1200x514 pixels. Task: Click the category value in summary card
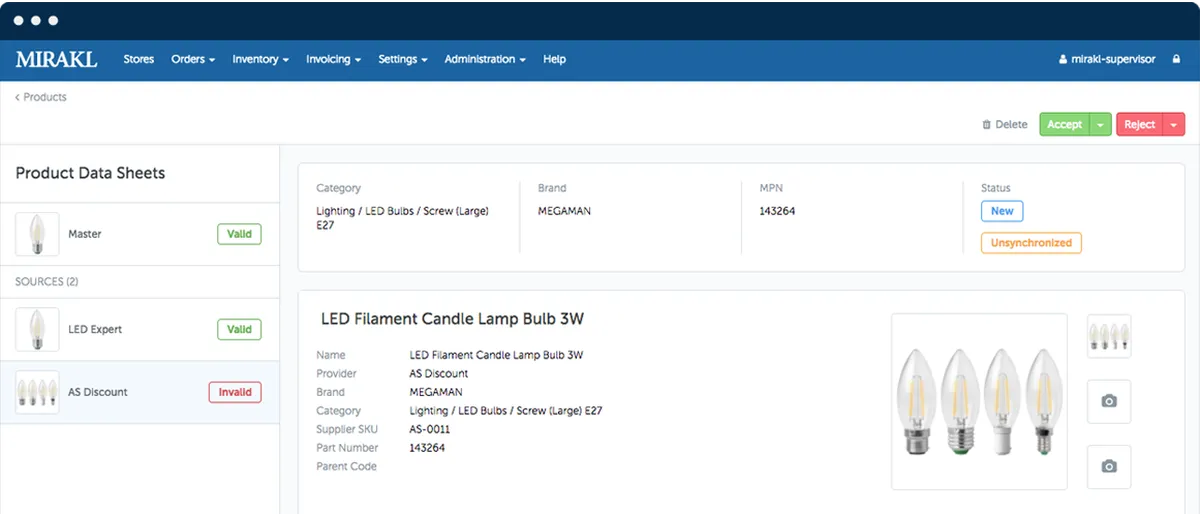coord(402,218)
